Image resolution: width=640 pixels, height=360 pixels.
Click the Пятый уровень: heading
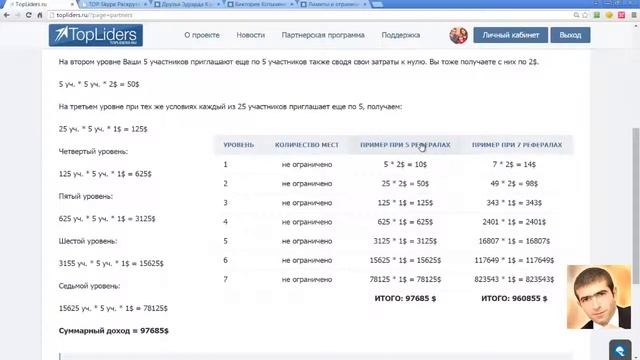pyautogui.click(x=85, y=196)
